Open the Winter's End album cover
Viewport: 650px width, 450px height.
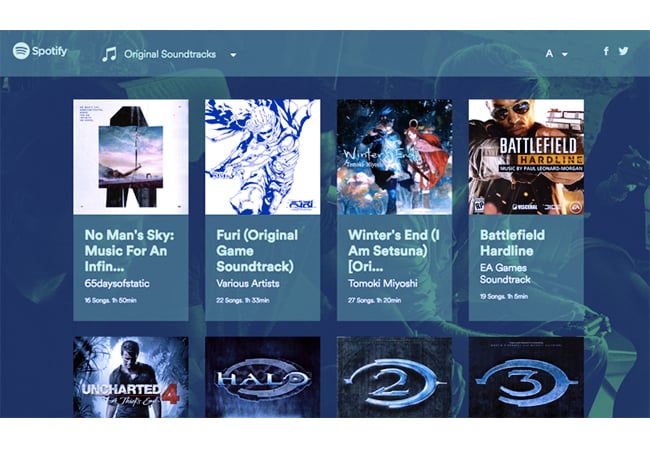[x=394, y=157]
